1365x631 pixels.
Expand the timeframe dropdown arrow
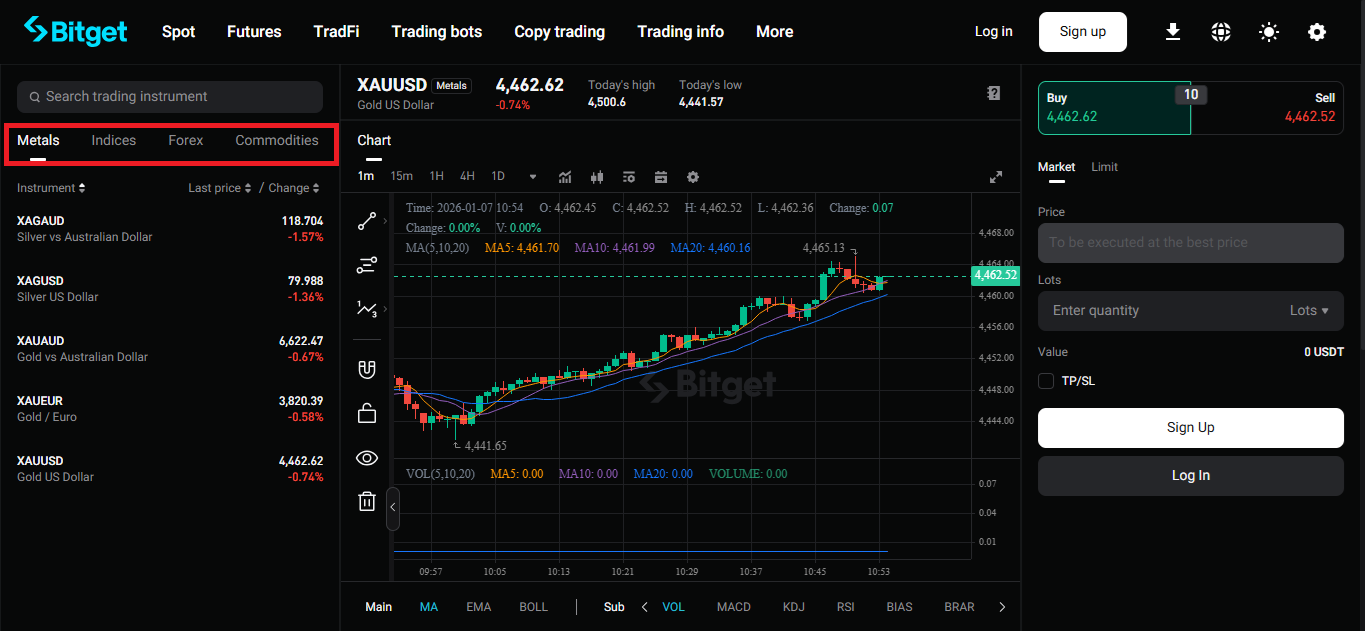pos(533,177)
